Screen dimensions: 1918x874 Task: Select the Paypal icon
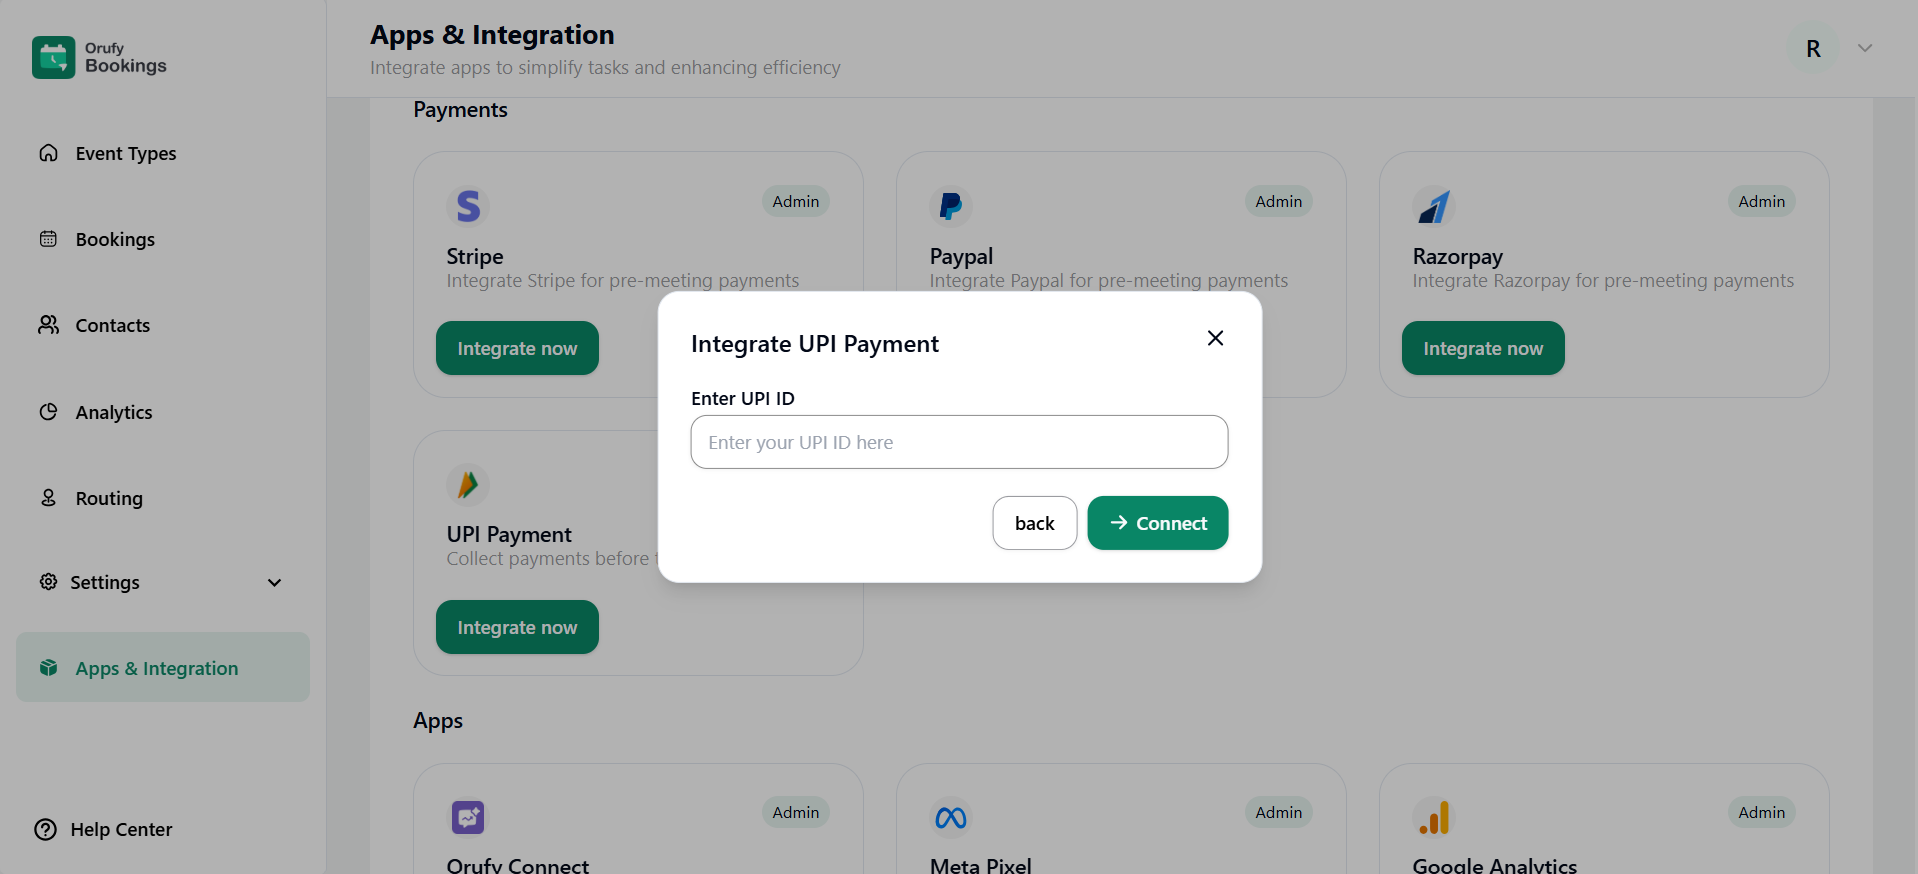pyautogui.click(x=950, y=206)
